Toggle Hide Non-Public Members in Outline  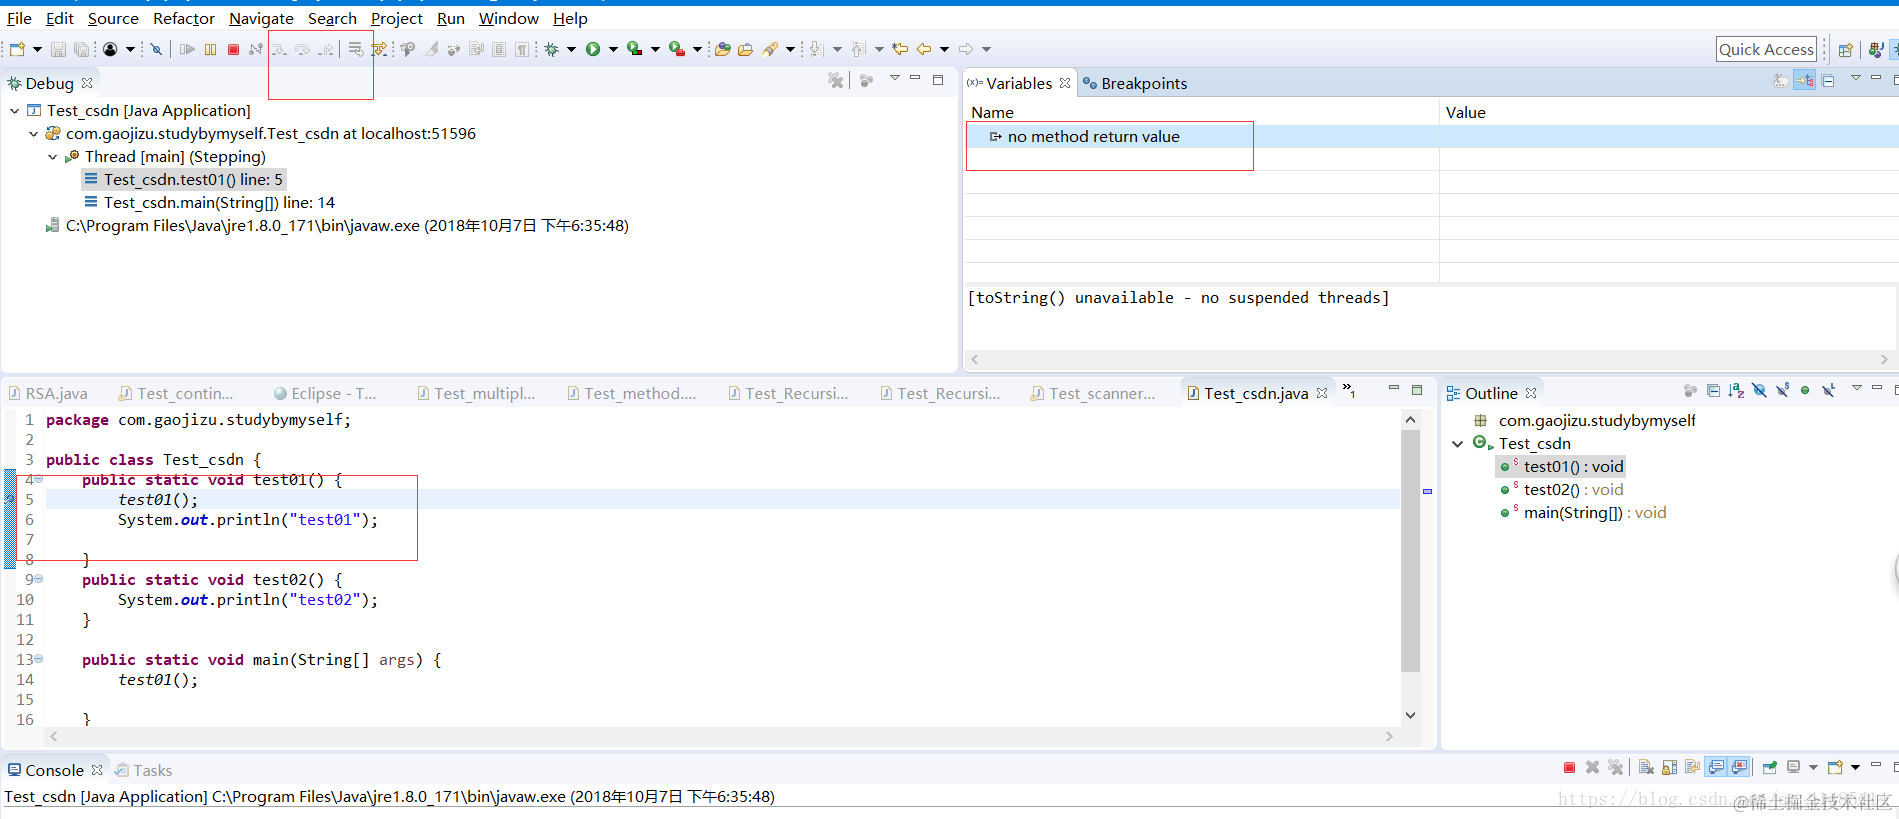tap(1805, 391)
